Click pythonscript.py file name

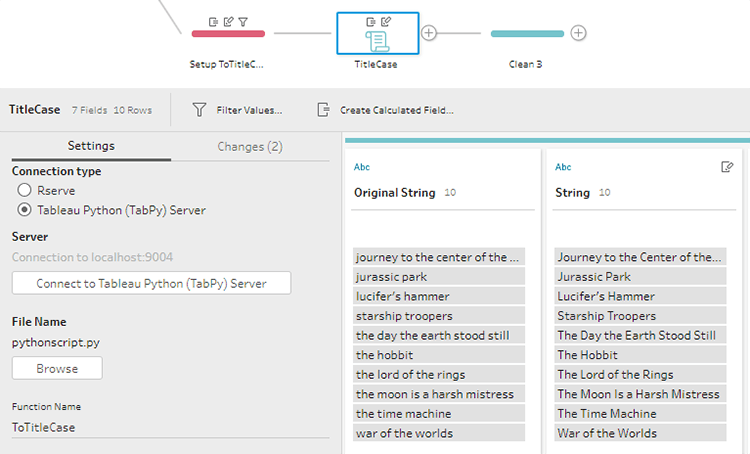[x=56, y=343]
